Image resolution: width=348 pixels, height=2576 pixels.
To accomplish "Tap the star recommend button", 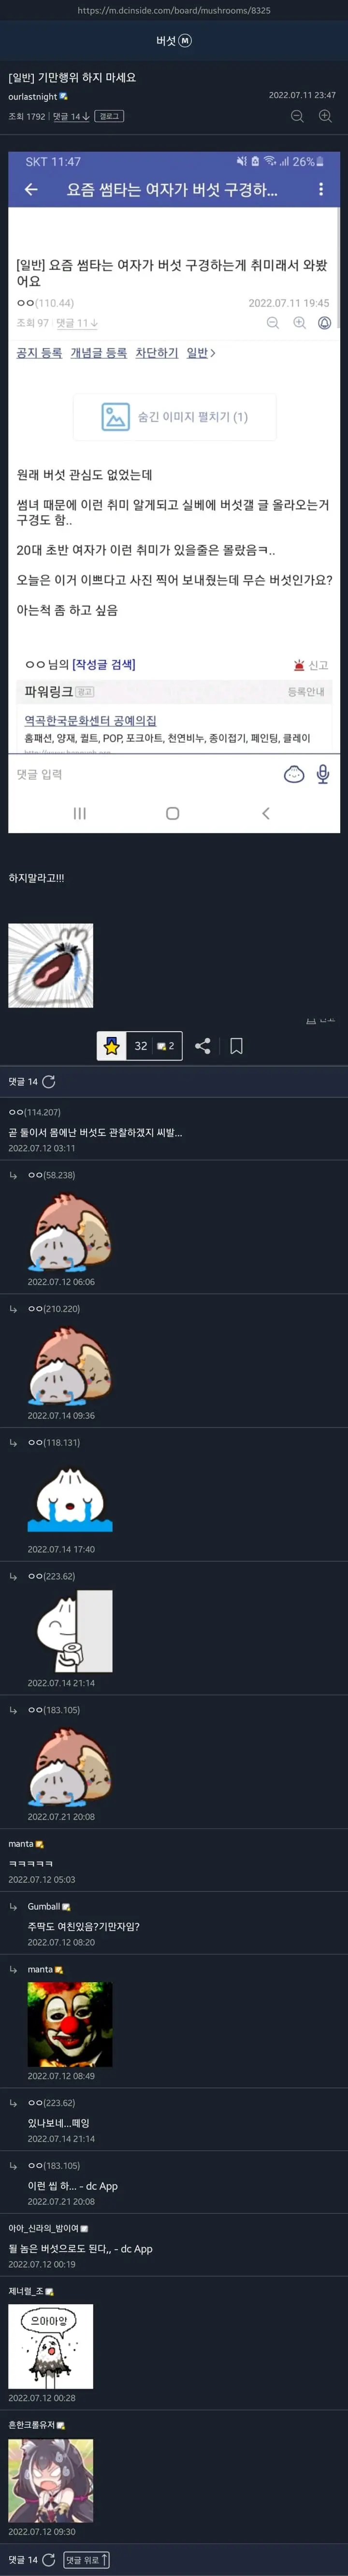I will point(112,1045).
